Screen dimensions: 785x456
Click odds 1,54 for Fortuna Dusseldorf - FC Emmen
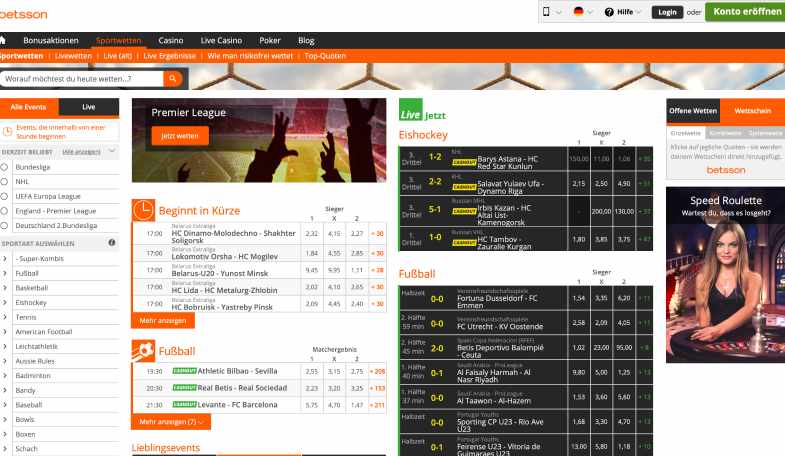[579, 298]
